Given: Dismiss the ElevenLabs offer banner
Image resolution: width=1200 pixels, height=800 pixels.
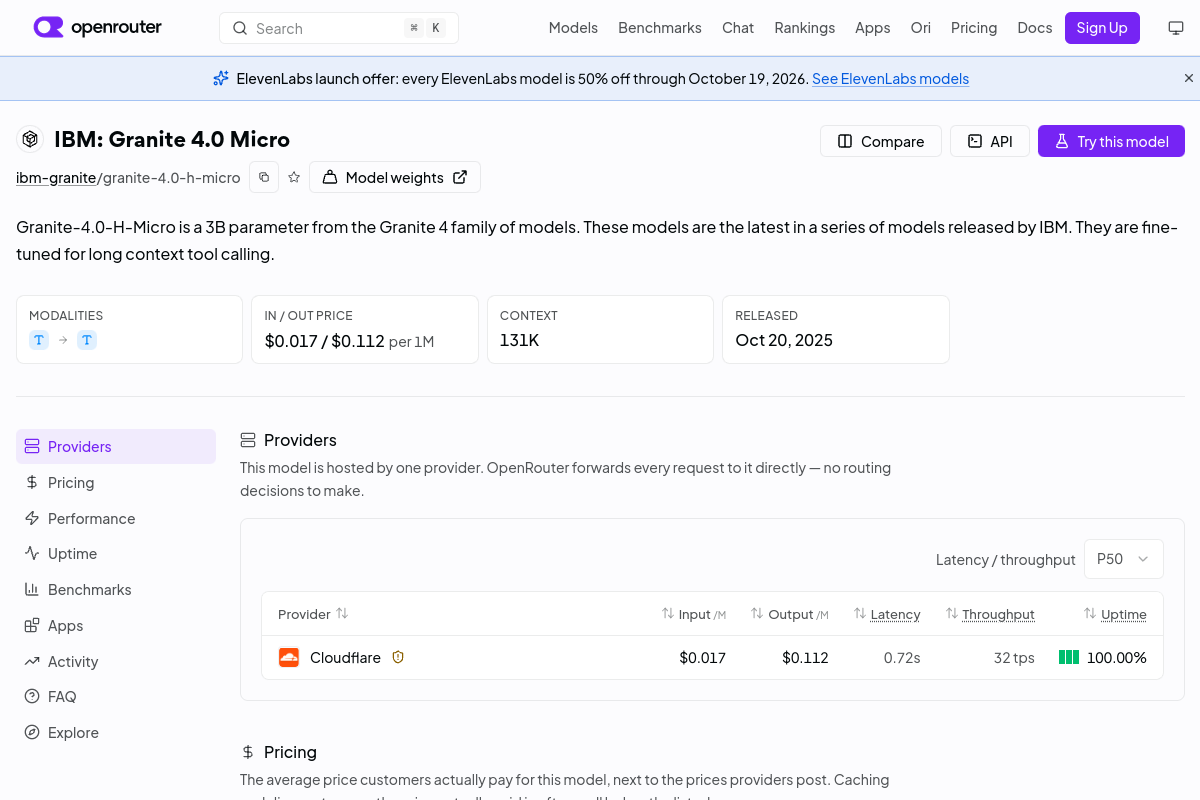Looking at the screenshot, I should [x=1189, y=78].
